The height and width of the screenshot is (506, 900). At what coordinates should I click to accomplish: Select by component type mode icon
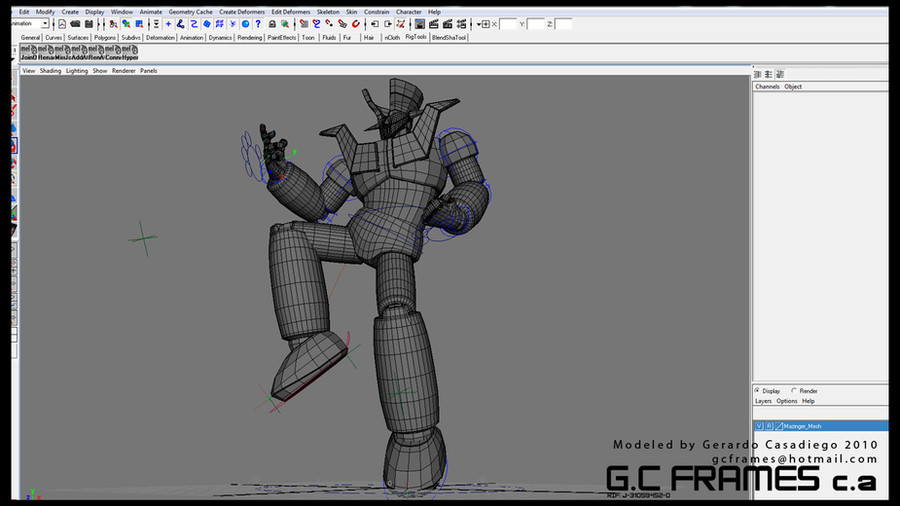point(139,24)
